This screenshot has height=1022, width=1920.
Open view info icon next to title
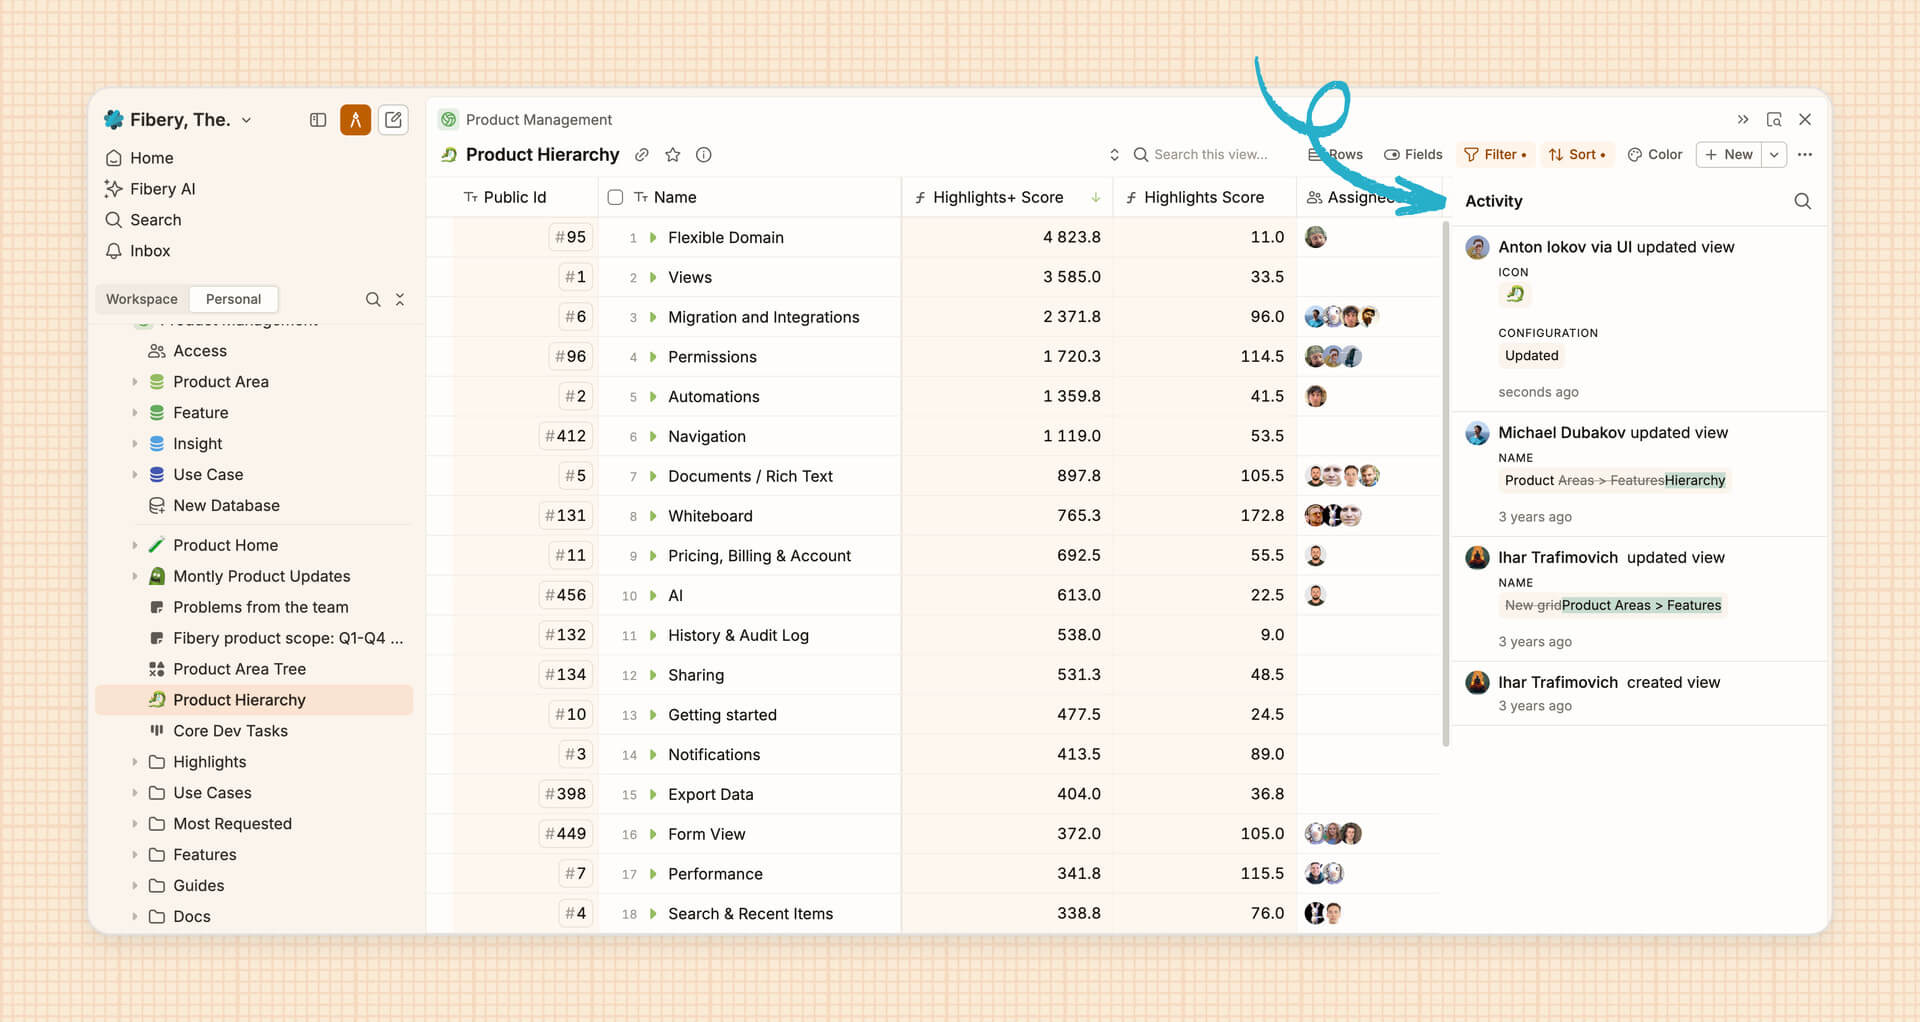click(x=704, y=155)
